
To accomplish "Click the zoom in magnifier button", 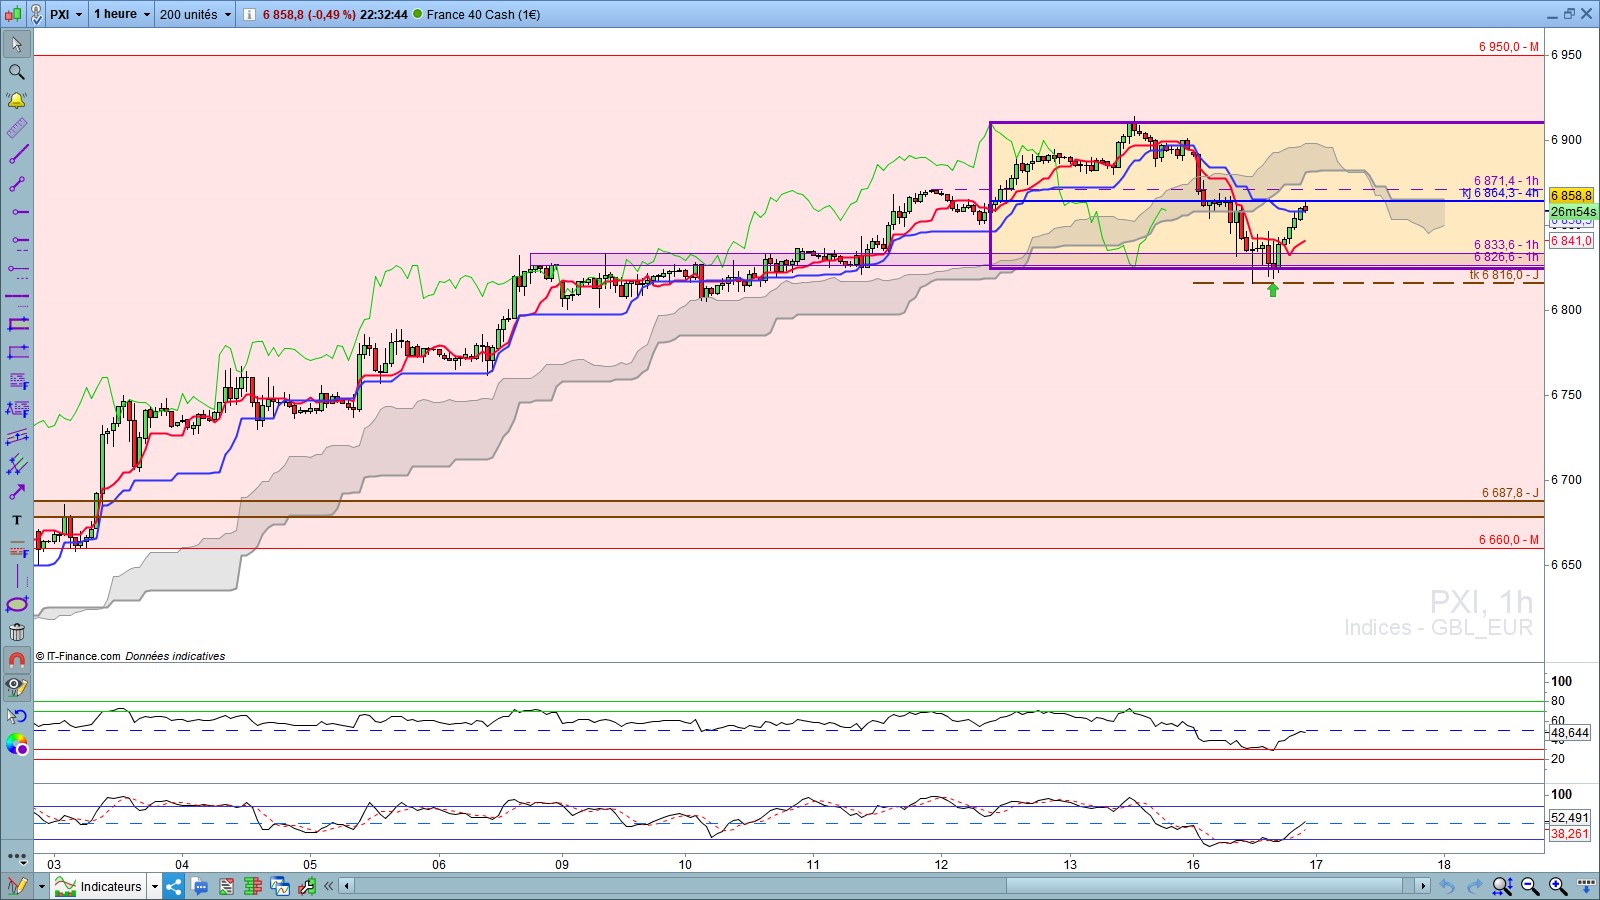I will pyautogui.click(x=1558, y=886).
